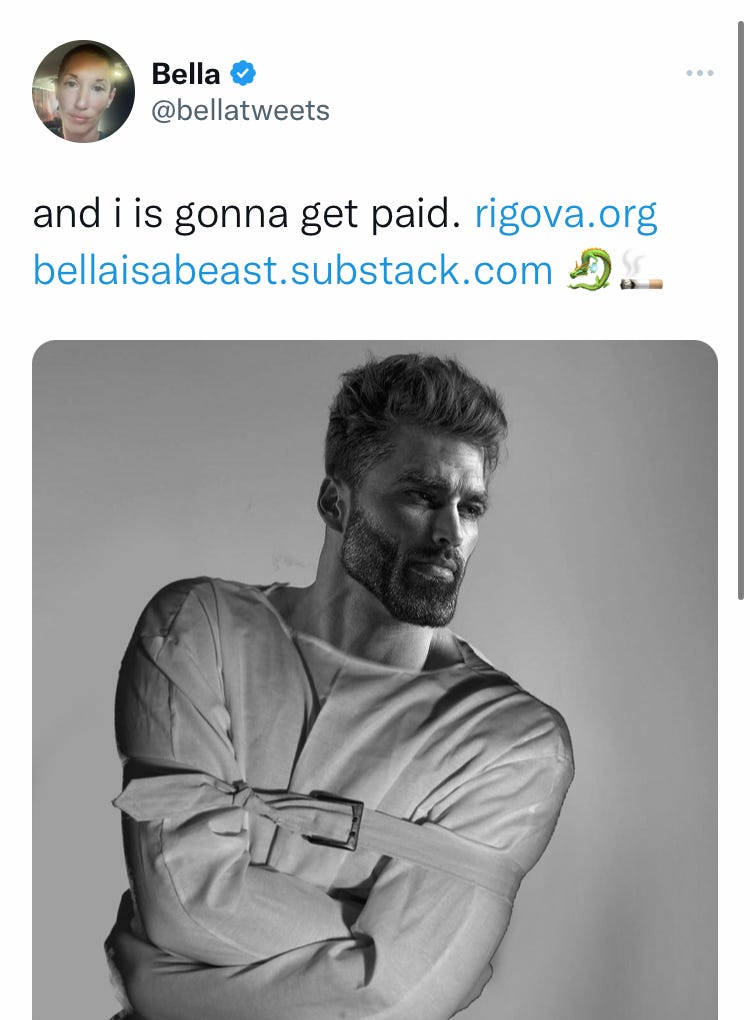Click the word "gonna" in the tweet text

(x=231, y=216)
